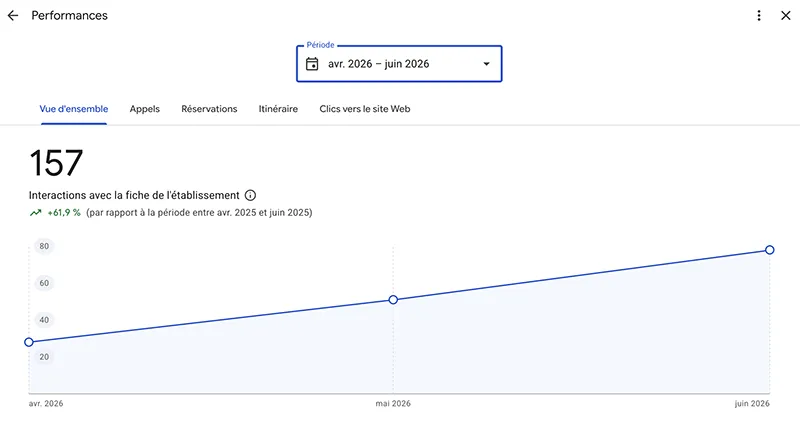
Task: Click the comparison period text for 2025
Action: 199,213
